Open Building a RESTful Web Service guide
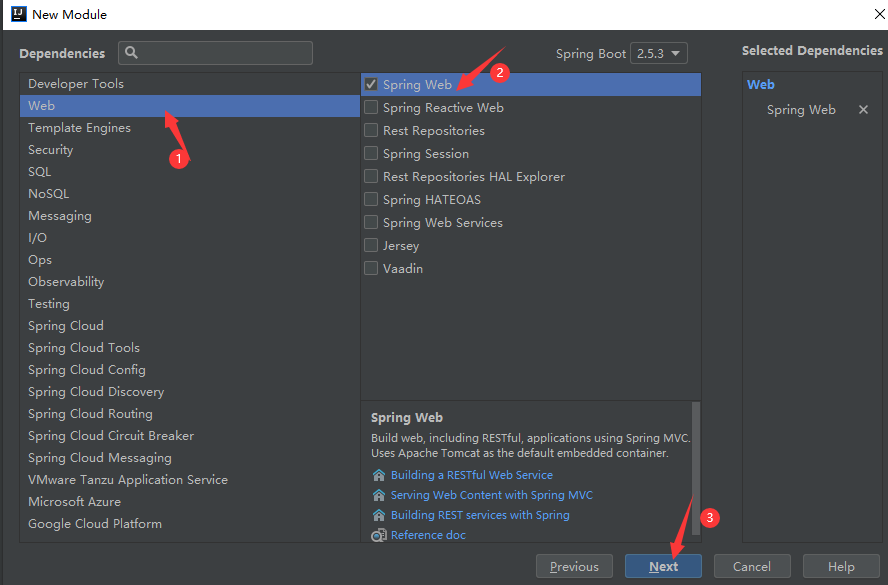The height and width of the screenshot is (585, 888). tap(472, 475)
